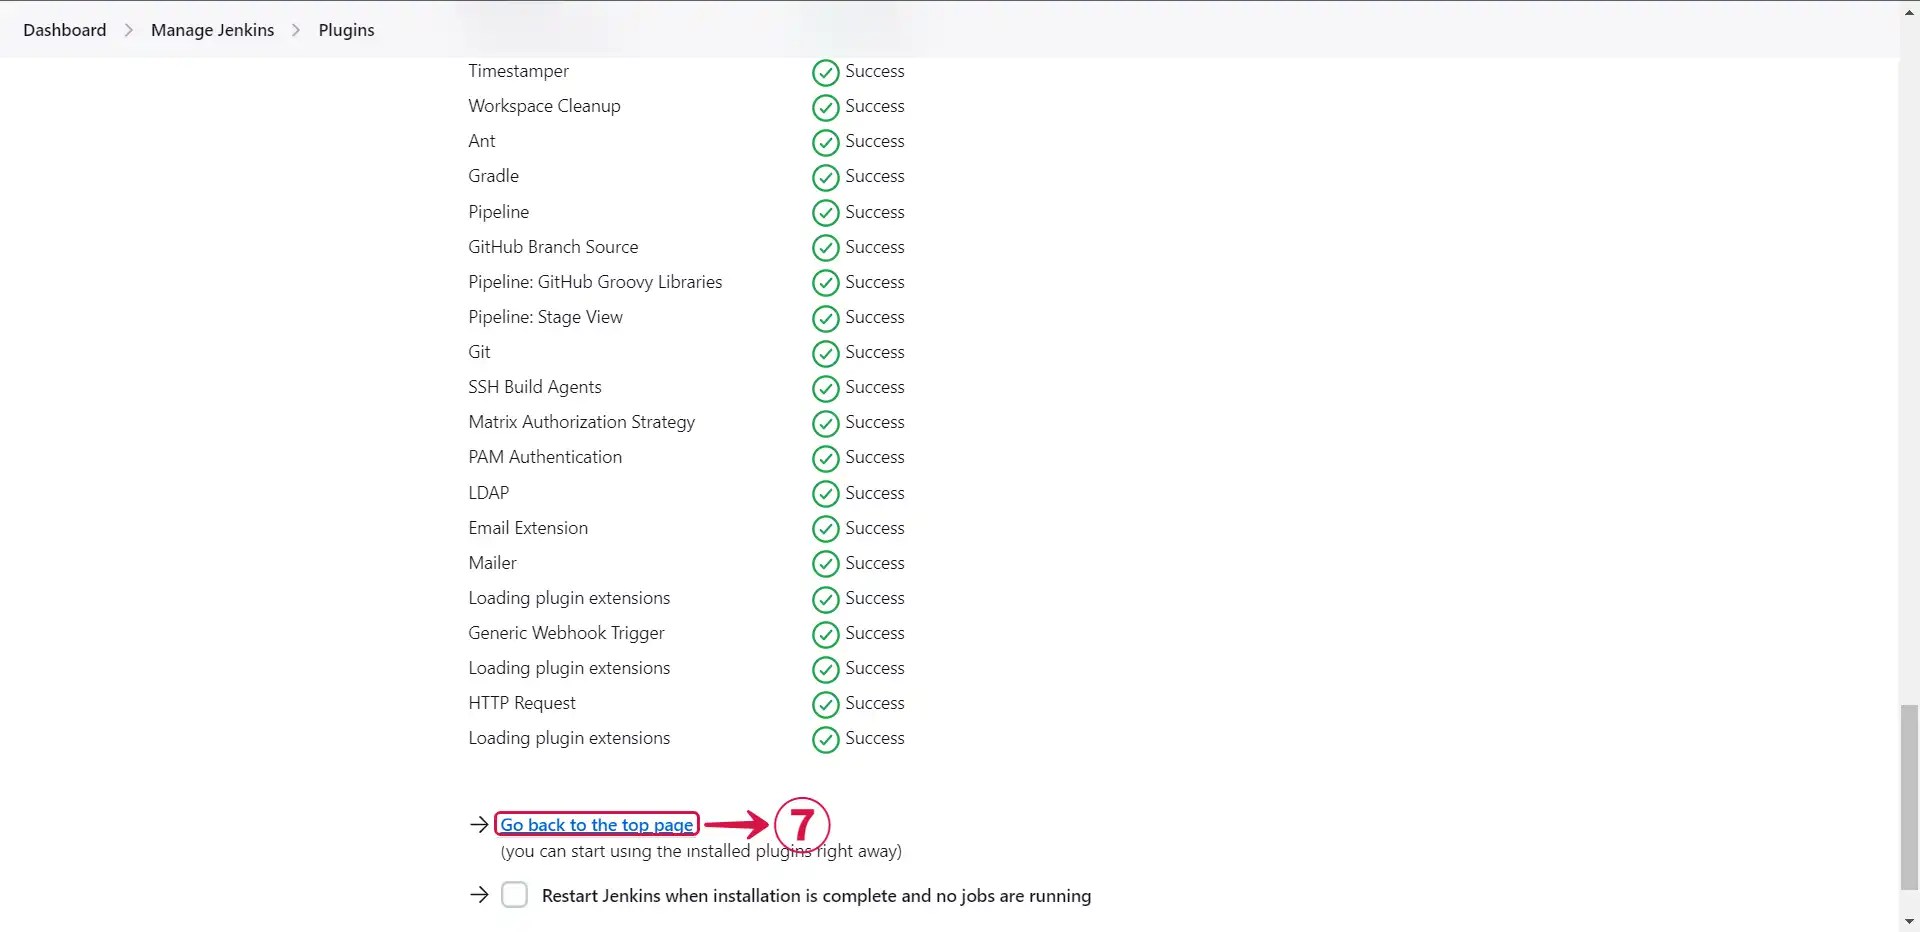Open the Manage Jenkins breadcrumb link
The image size is (1920, 932).
(212, 30)
